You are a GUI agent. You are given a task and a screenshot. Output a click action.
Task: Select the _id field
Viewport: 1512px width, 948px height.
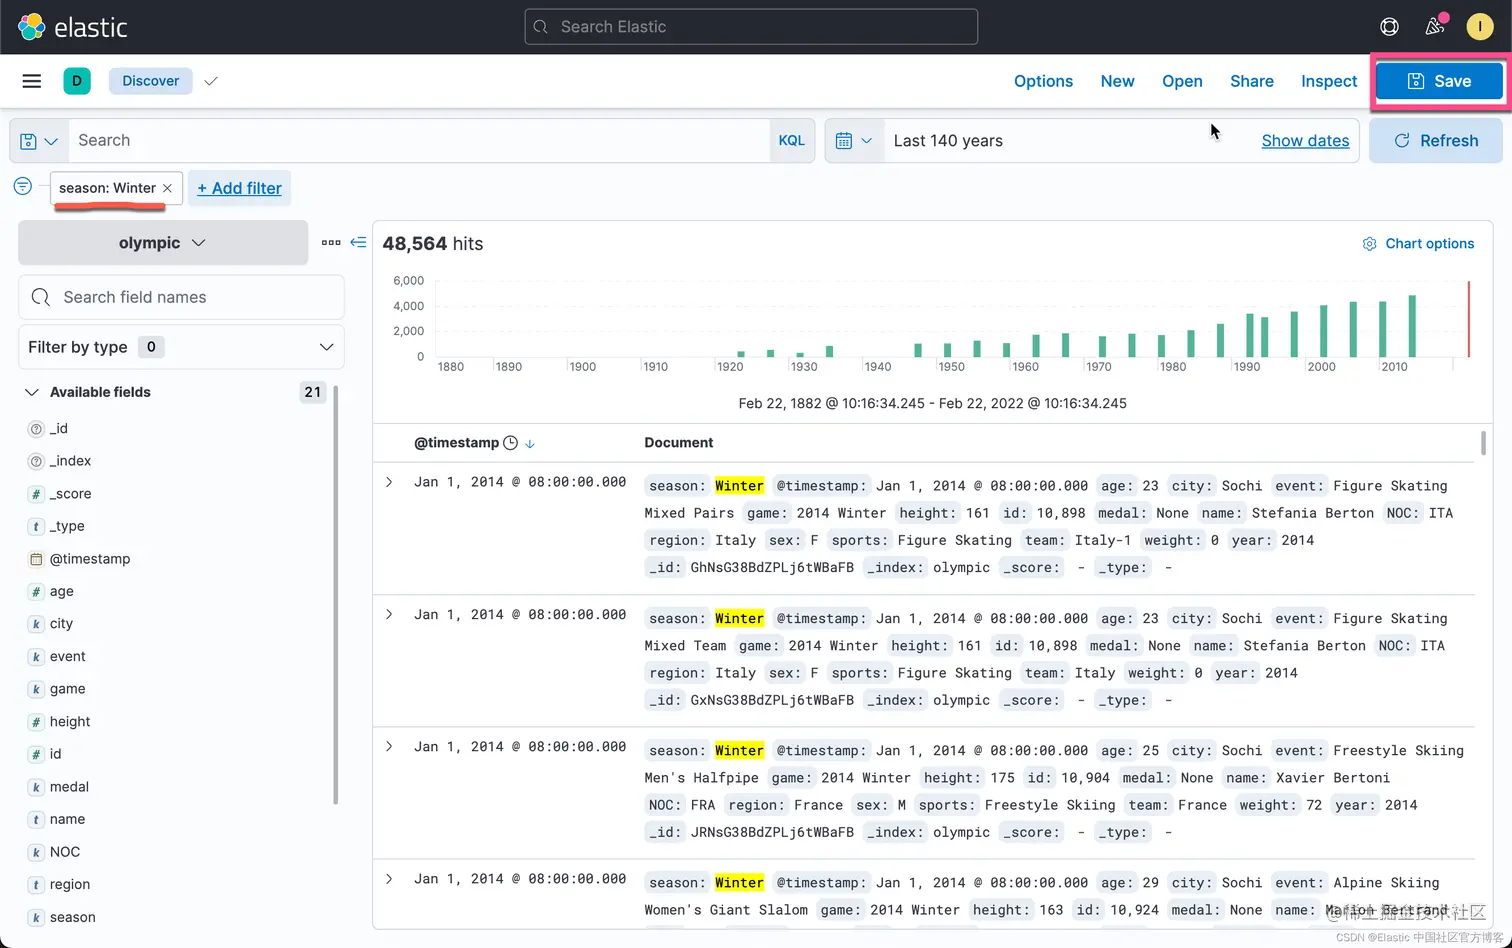pyautogui.click(x=59, y=429)
